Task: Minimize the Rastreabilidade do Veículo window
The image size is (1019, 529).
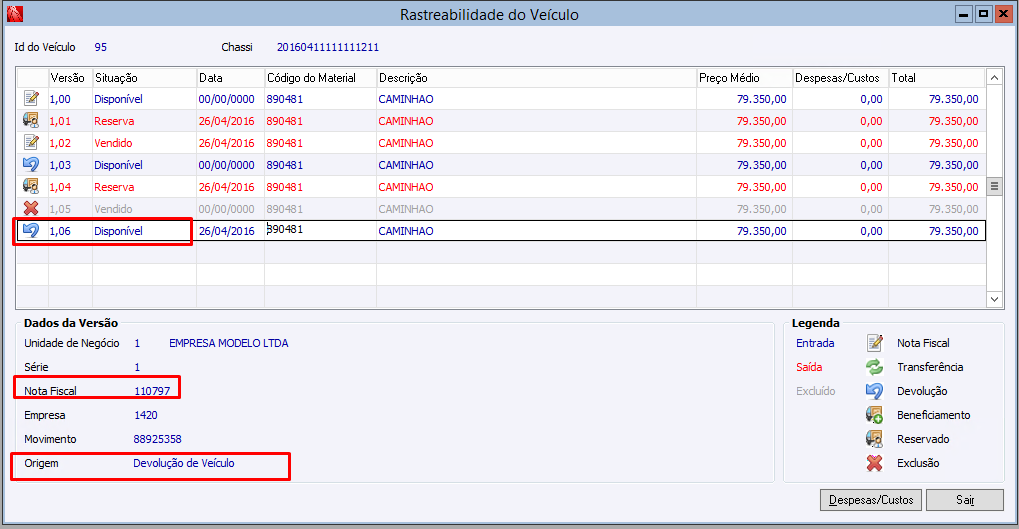Action: click(x=964, y=14)
